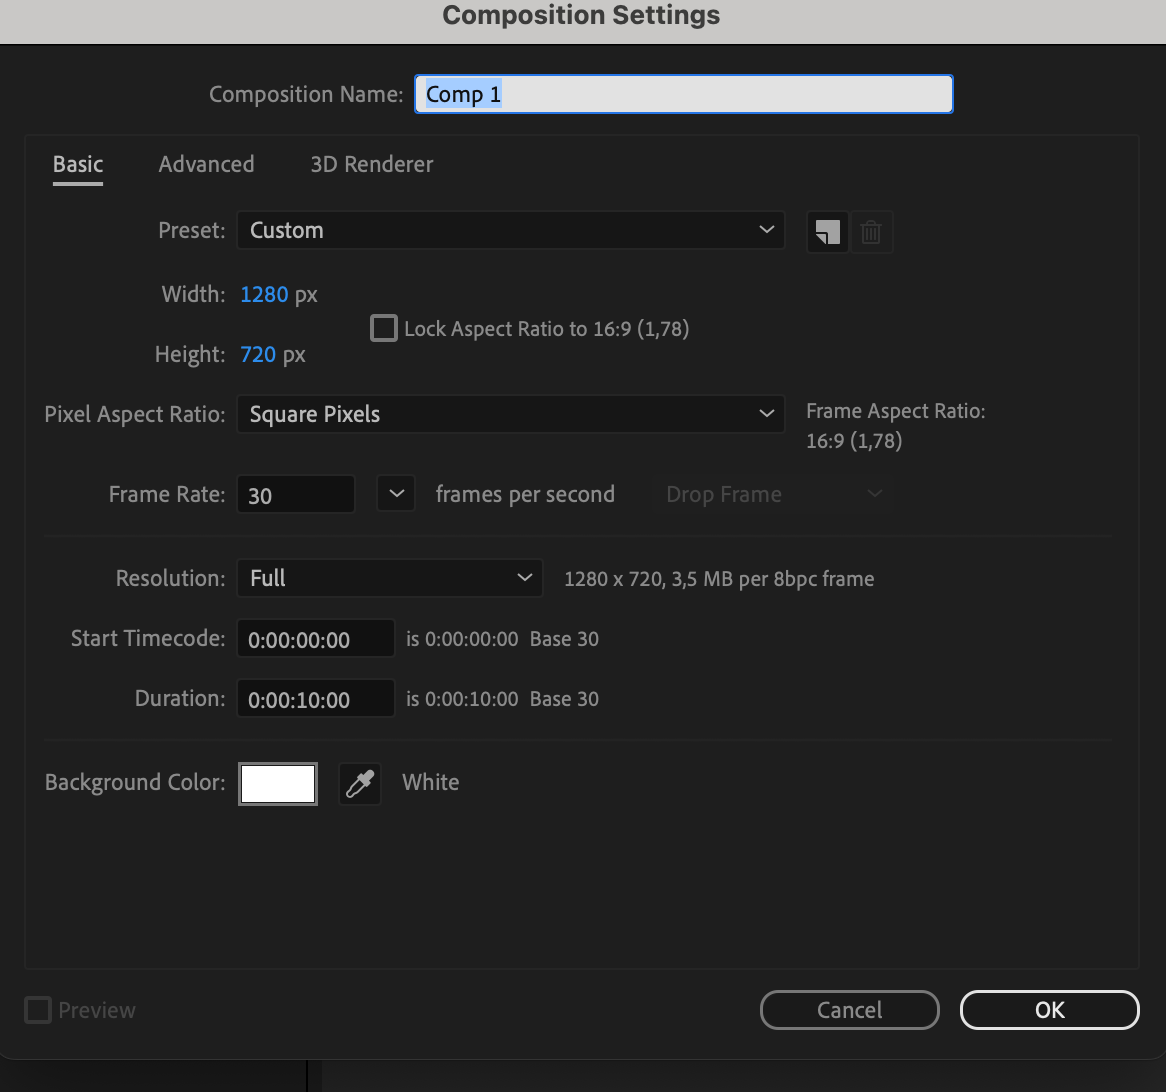Click the save preset icon
This screenshot has height=1092, width=1166.
coord(827,231)
